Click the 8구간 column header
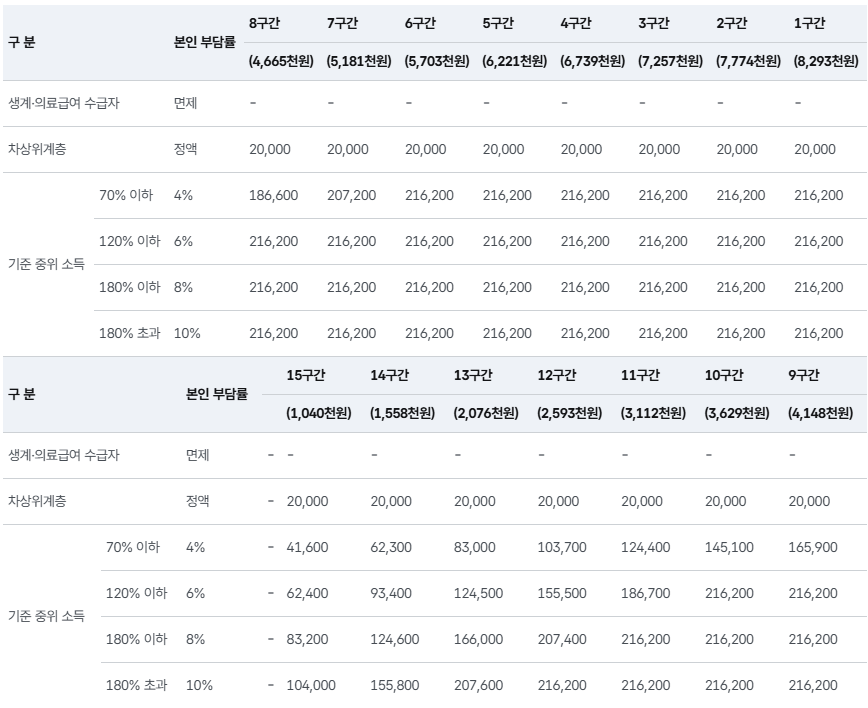The height and width of the screenshot is (708, 868). pos(265,23)
